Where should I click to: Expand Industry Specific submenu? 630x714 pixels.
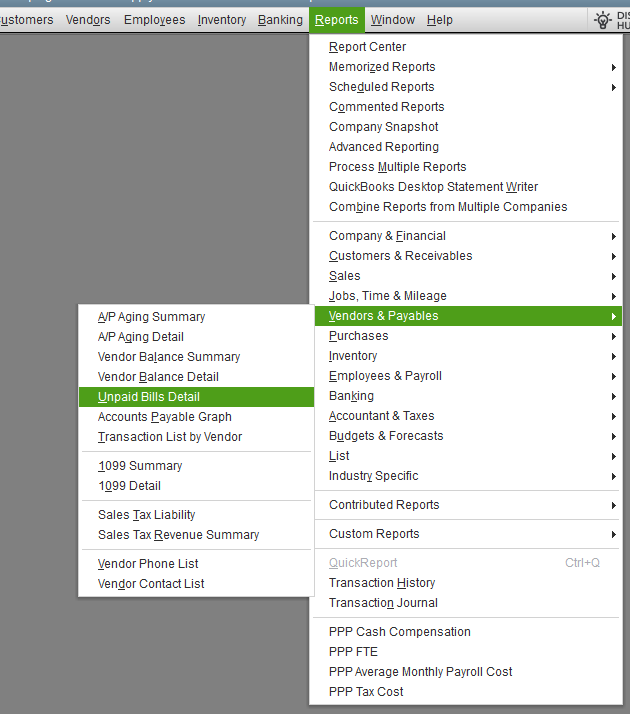coord(466,476)
